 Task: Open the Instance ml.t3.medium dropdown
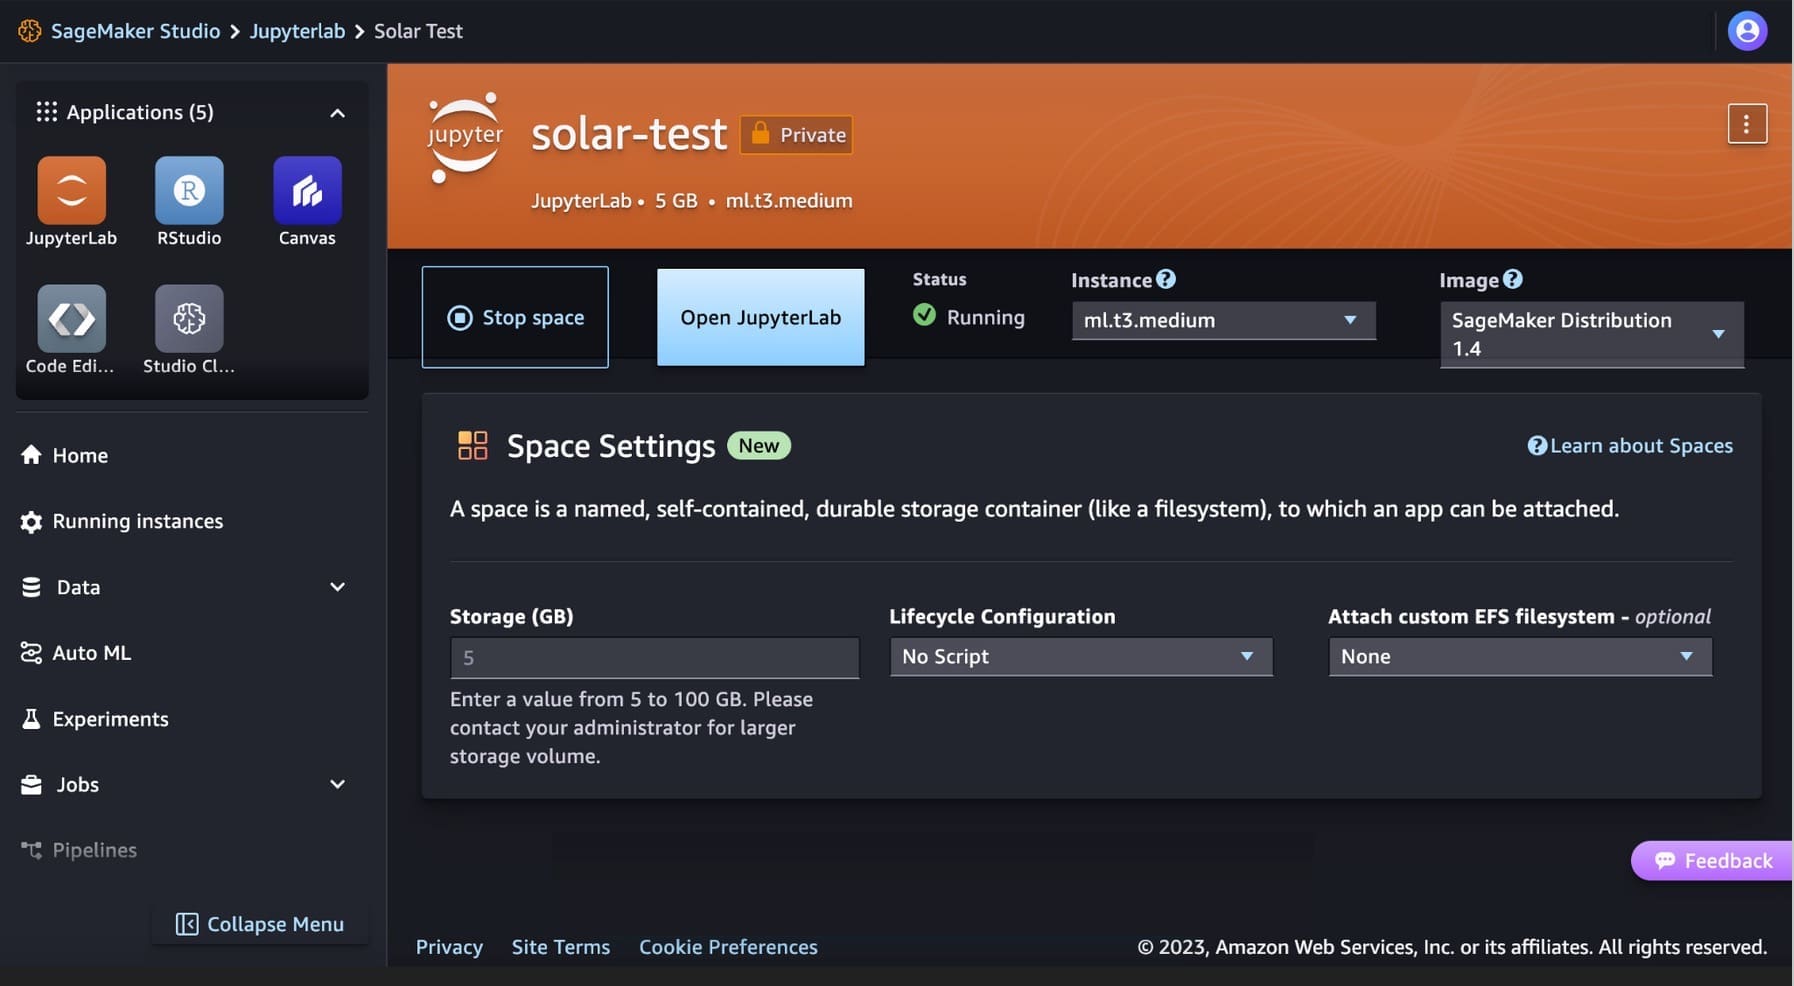[x=1223, y=320]
